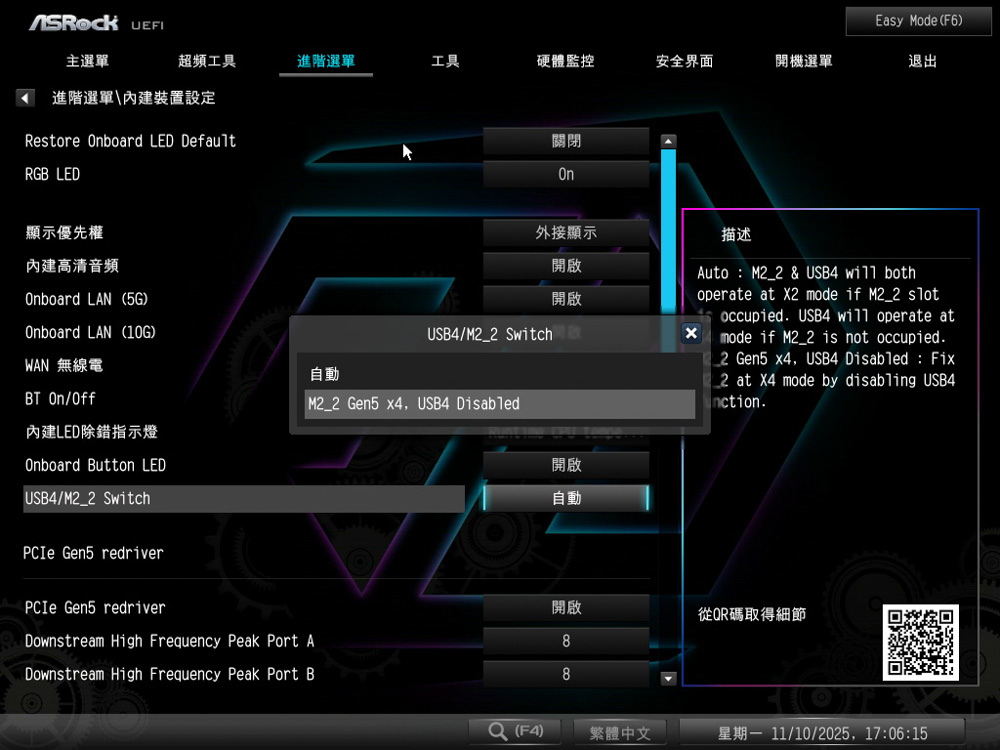Click Downstream High Frequency Peak Port A value
Viewport: 1000px width, 750px height.
(566, 641)
